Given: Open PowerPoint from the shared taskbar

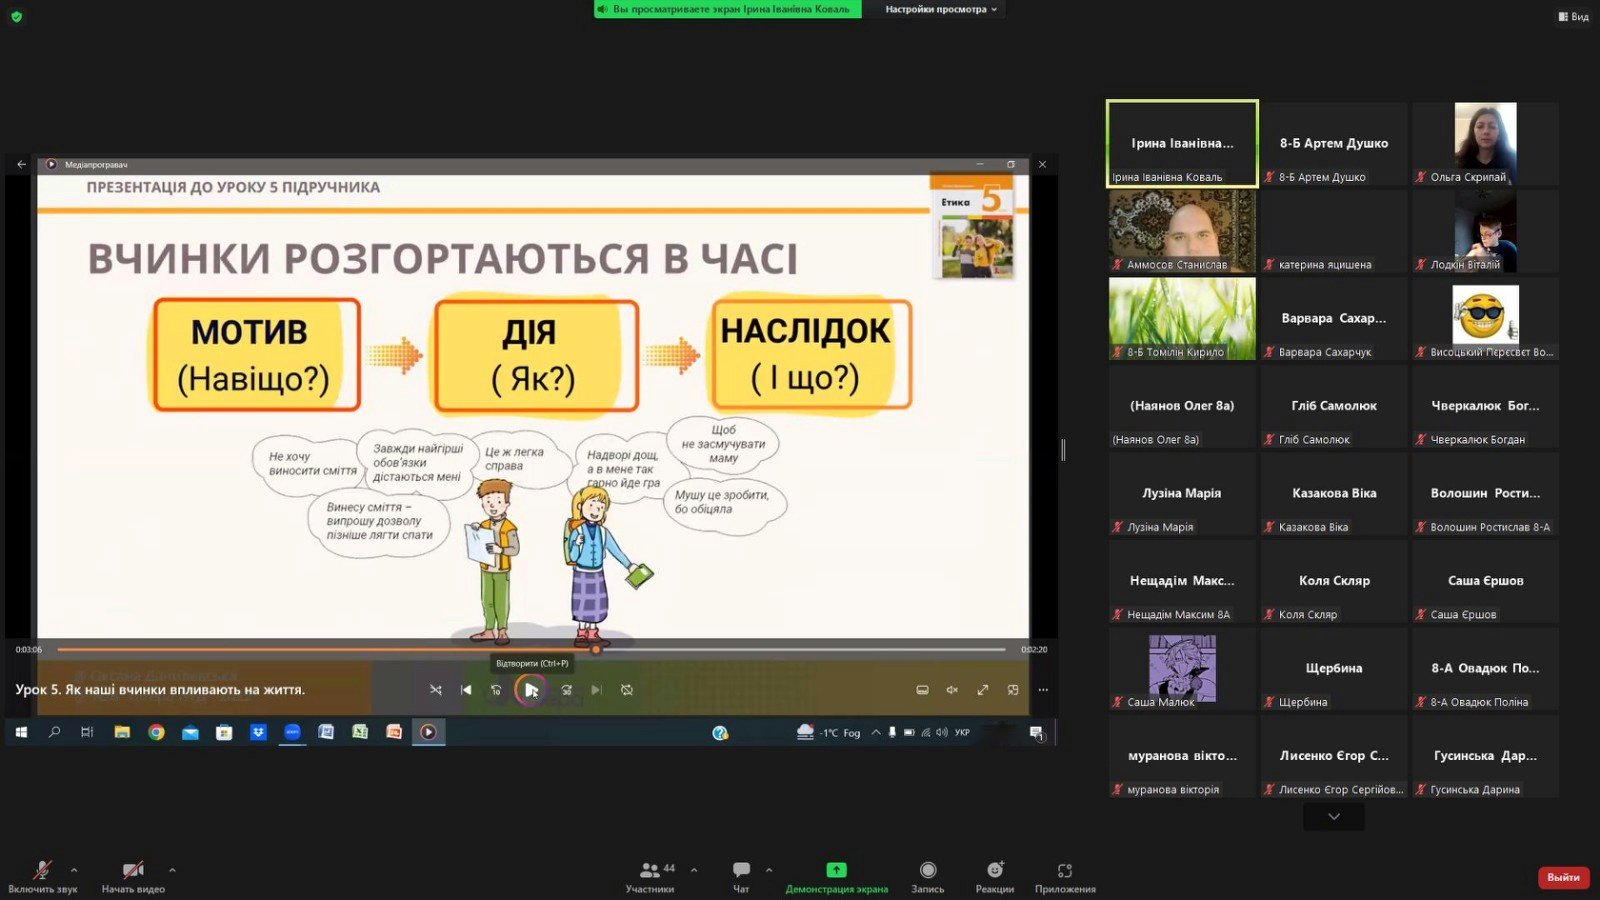Looking at the screenshot, I should point(394,732).
